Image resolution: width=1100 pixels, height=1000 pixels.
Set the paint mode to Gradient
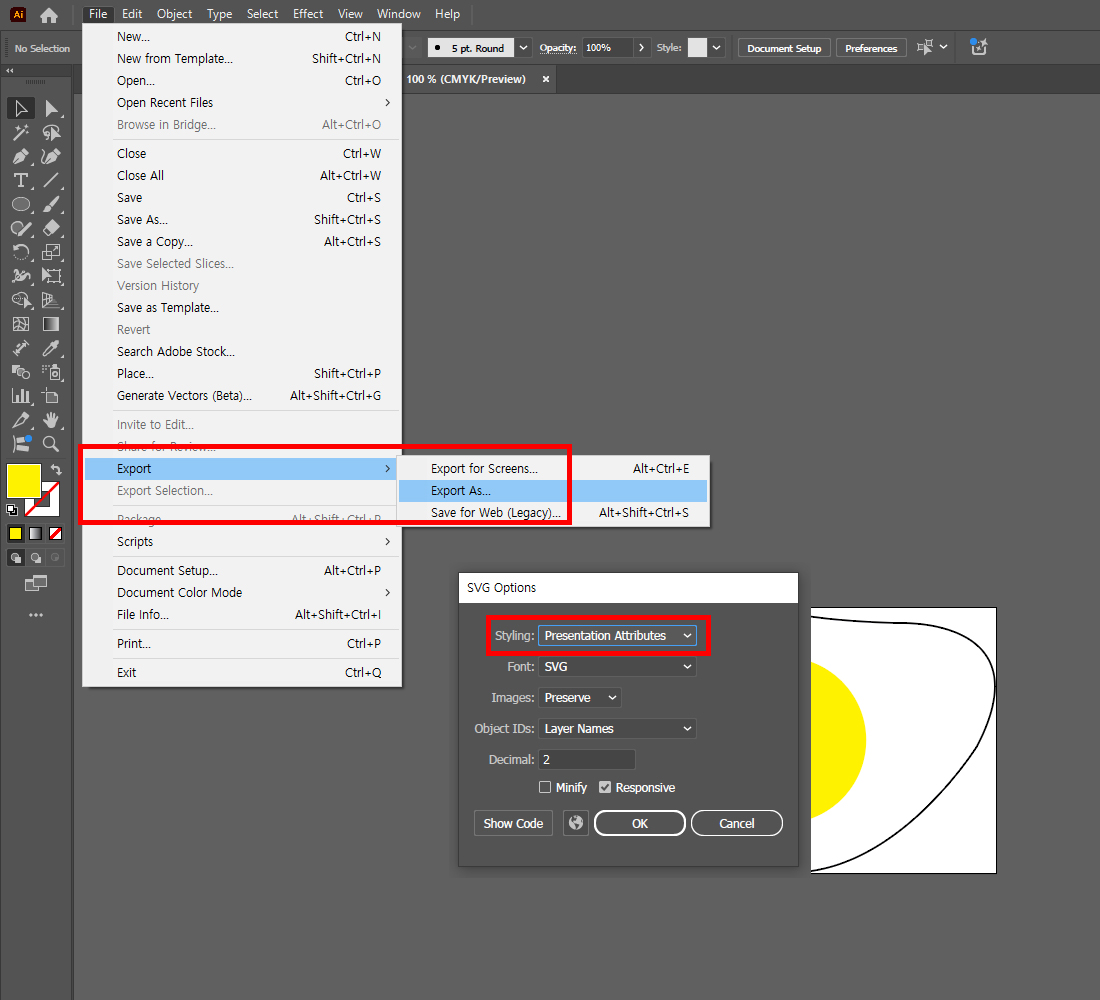tap(36, 533)
